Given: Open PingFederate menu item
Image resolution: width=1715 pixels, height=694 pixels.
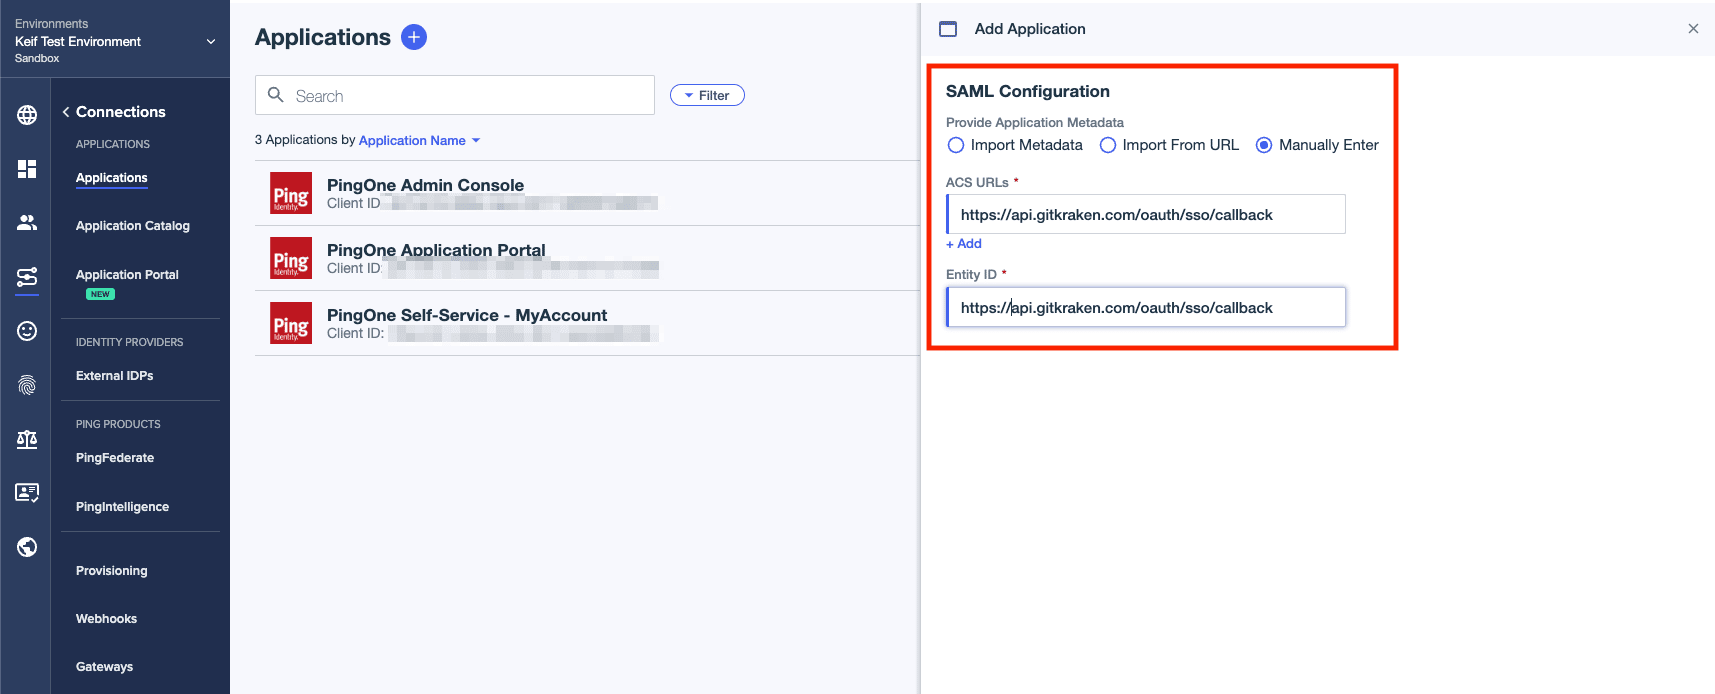Looking at the screenshot, I should pyautogui.click(x=115, y=458).
